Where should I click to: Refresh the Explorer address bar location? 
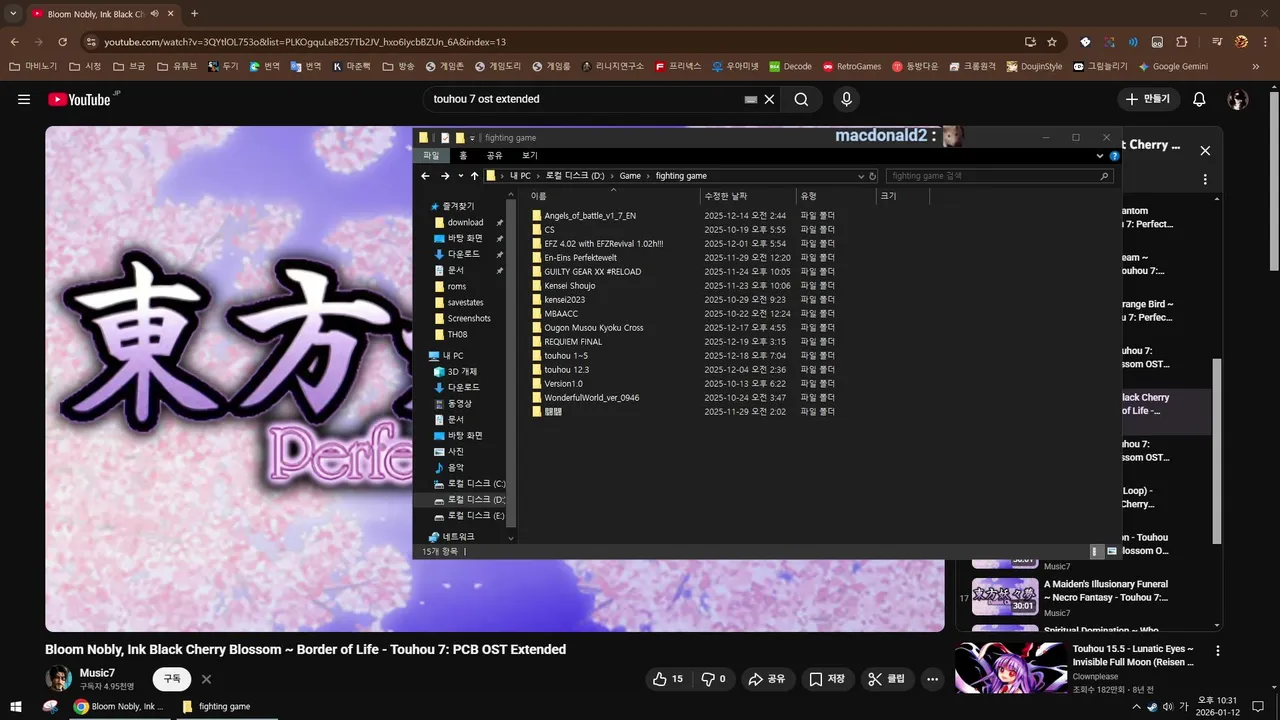872,176
